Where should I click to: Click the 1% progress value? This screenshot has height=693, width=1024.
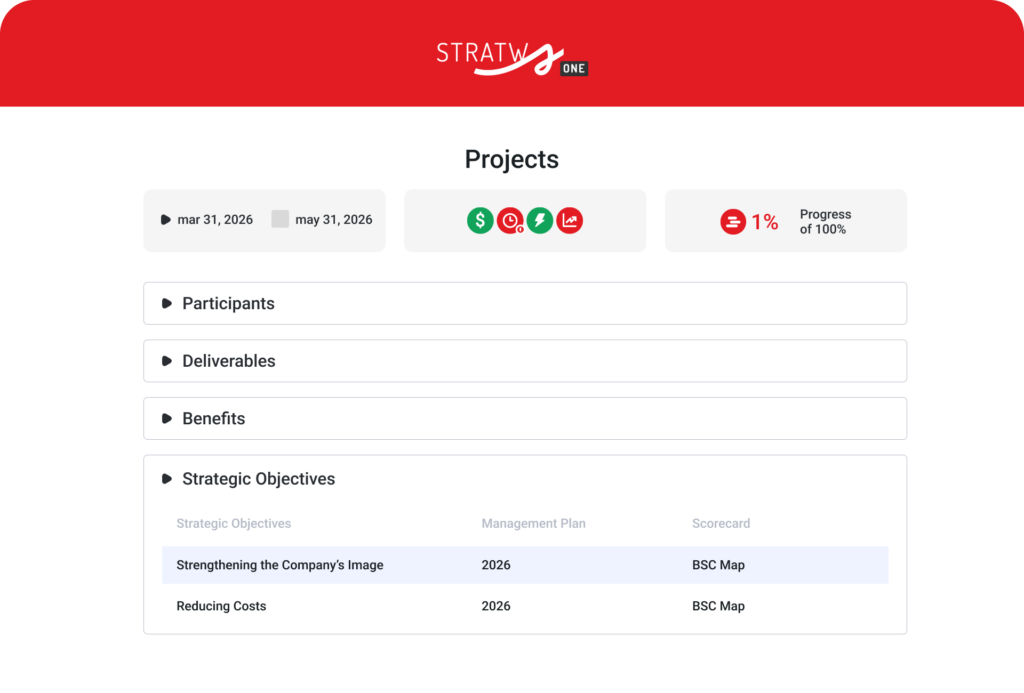(765, 221)
